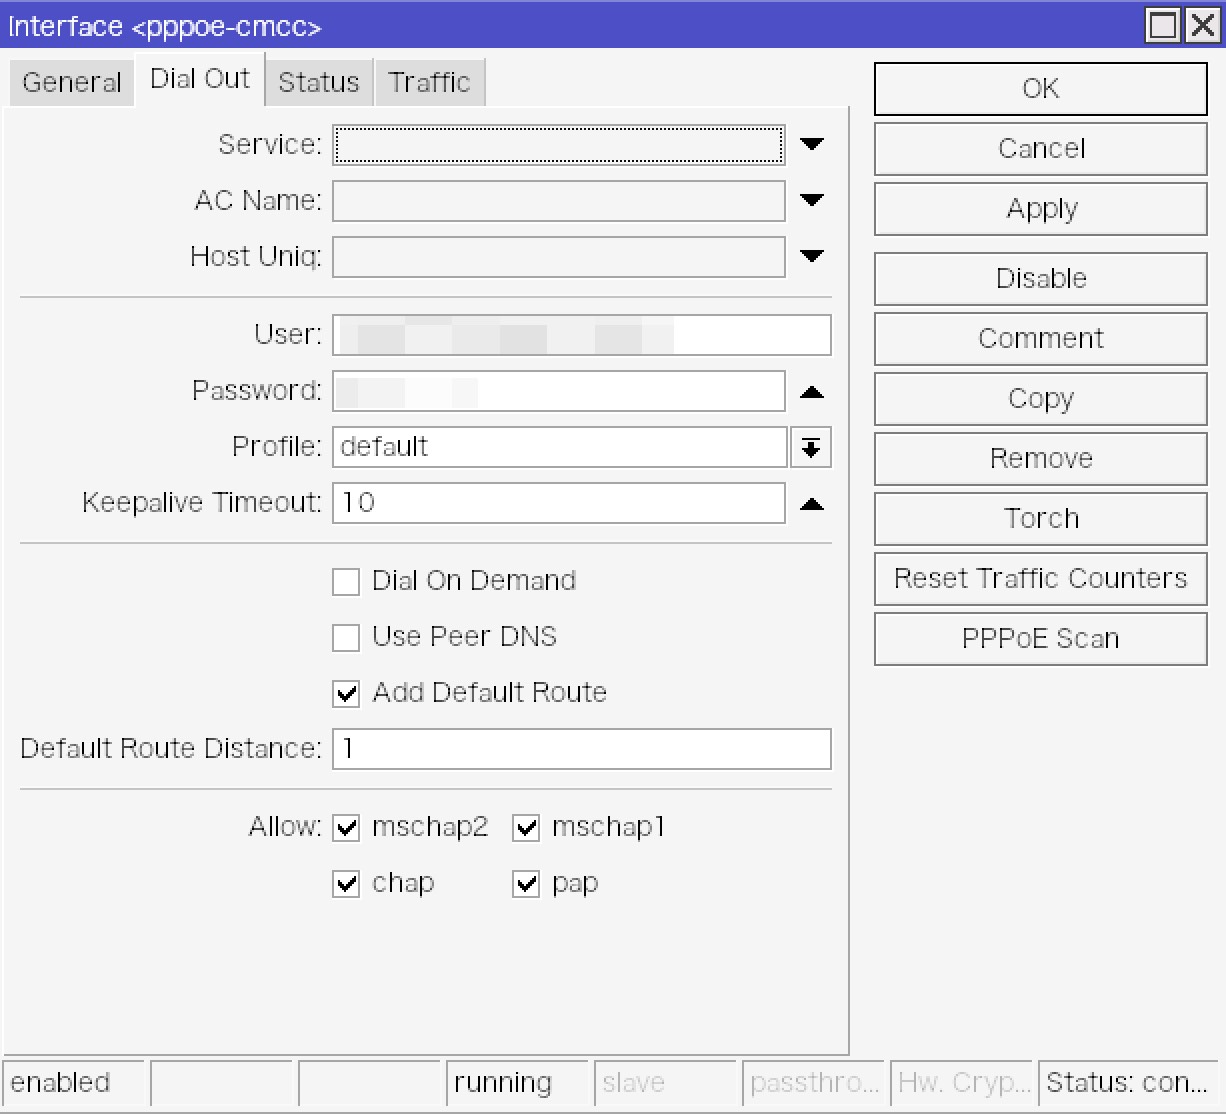The height and width of the screenshot is (1114, 1226).
Task: Enable Dial On Demand checkbox
Action: pos(346,582)
